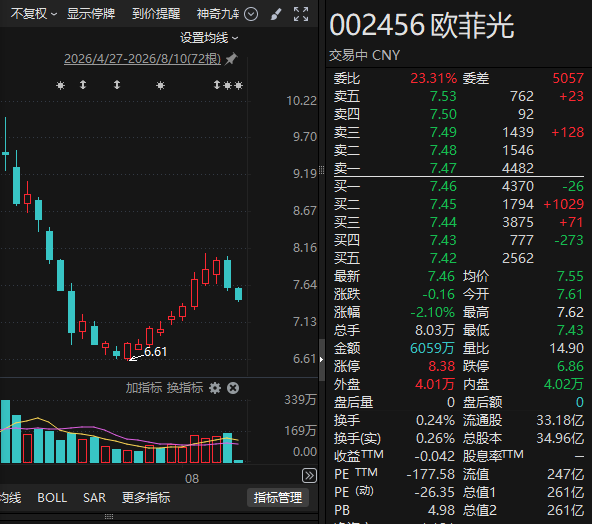Select the brush drawing tool icon
Screen dimensions: 592x524
coord(276,14)
